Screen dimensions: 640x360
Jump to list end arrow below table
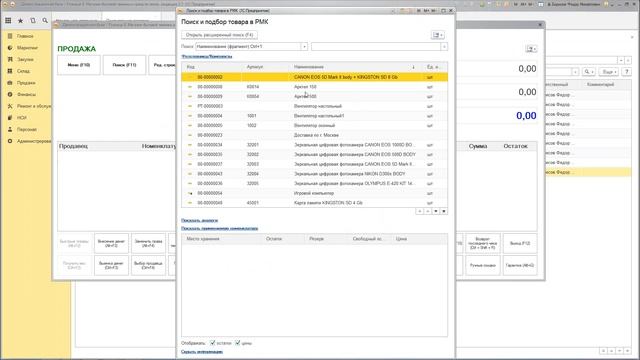(x=444, y=211)
